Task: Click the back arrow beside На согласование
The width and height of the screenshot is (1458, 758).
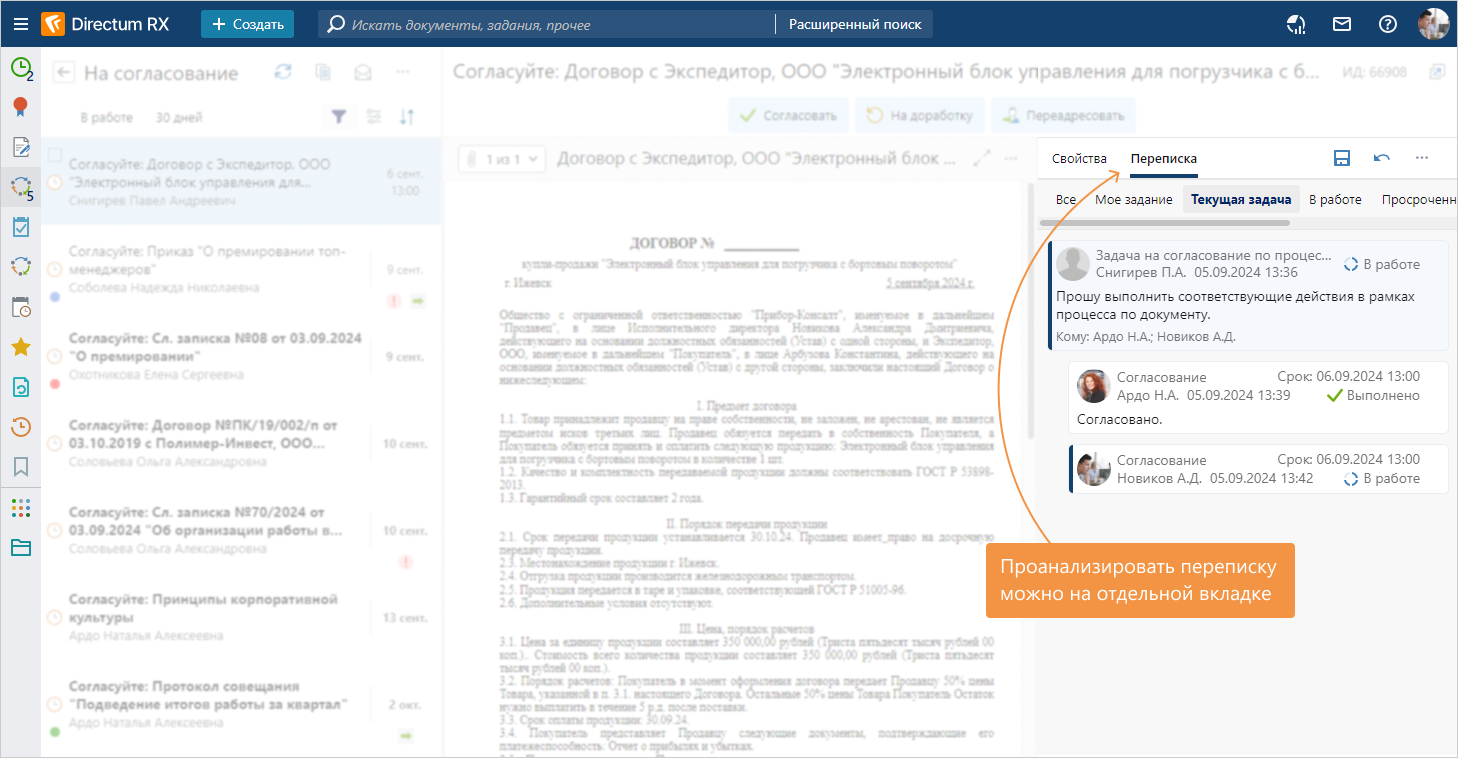Action: (64, 72)
